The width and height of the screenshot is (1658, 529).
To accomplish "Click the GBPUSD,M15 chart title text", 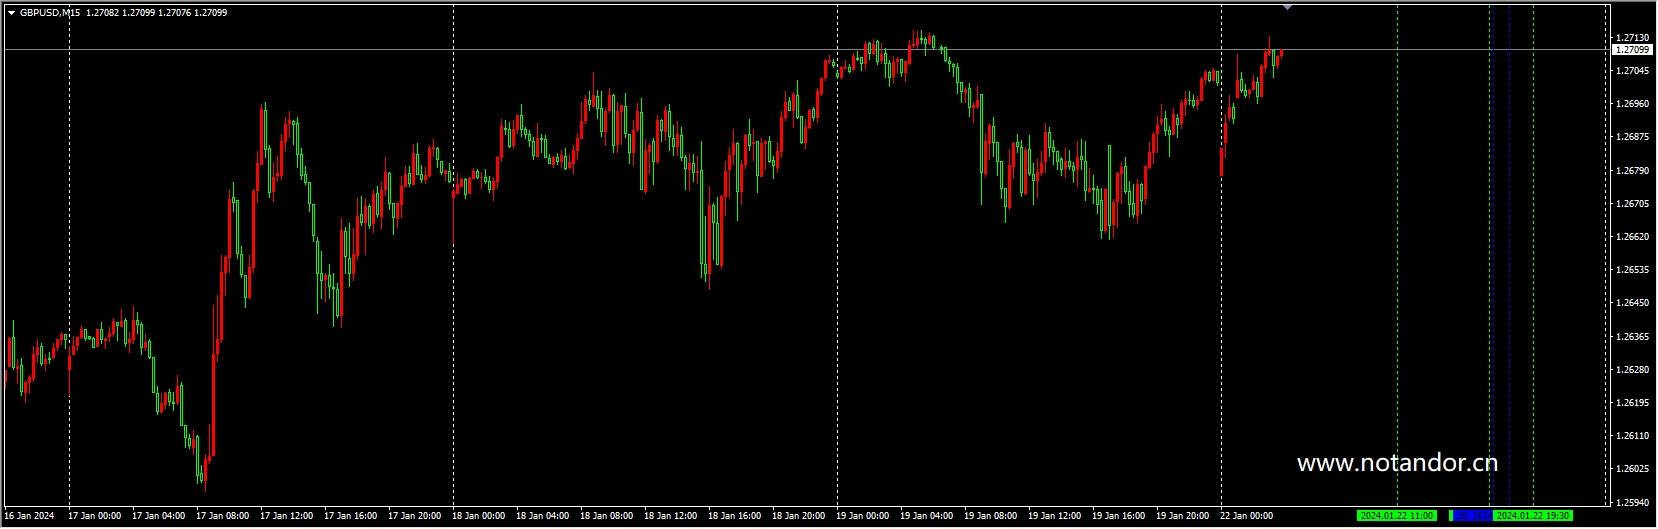I will click(50, 13).
